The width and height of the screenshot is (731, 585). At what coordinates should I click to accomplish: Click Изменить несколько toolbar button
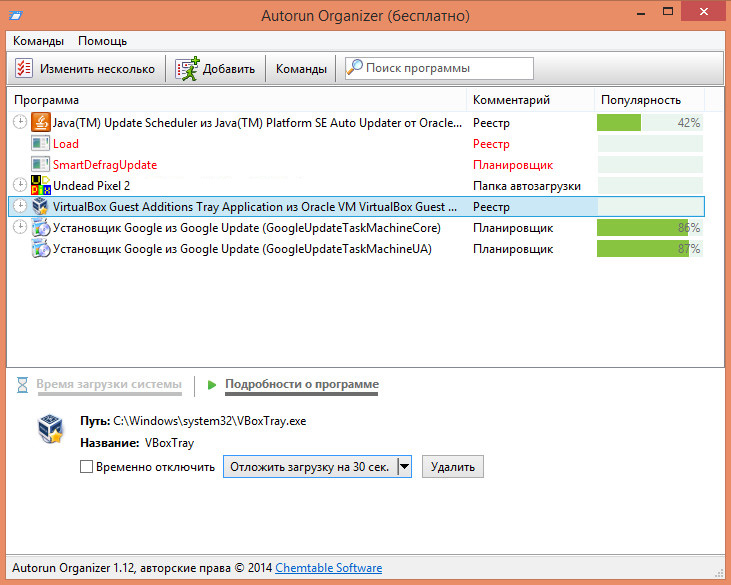pos(86,69)
